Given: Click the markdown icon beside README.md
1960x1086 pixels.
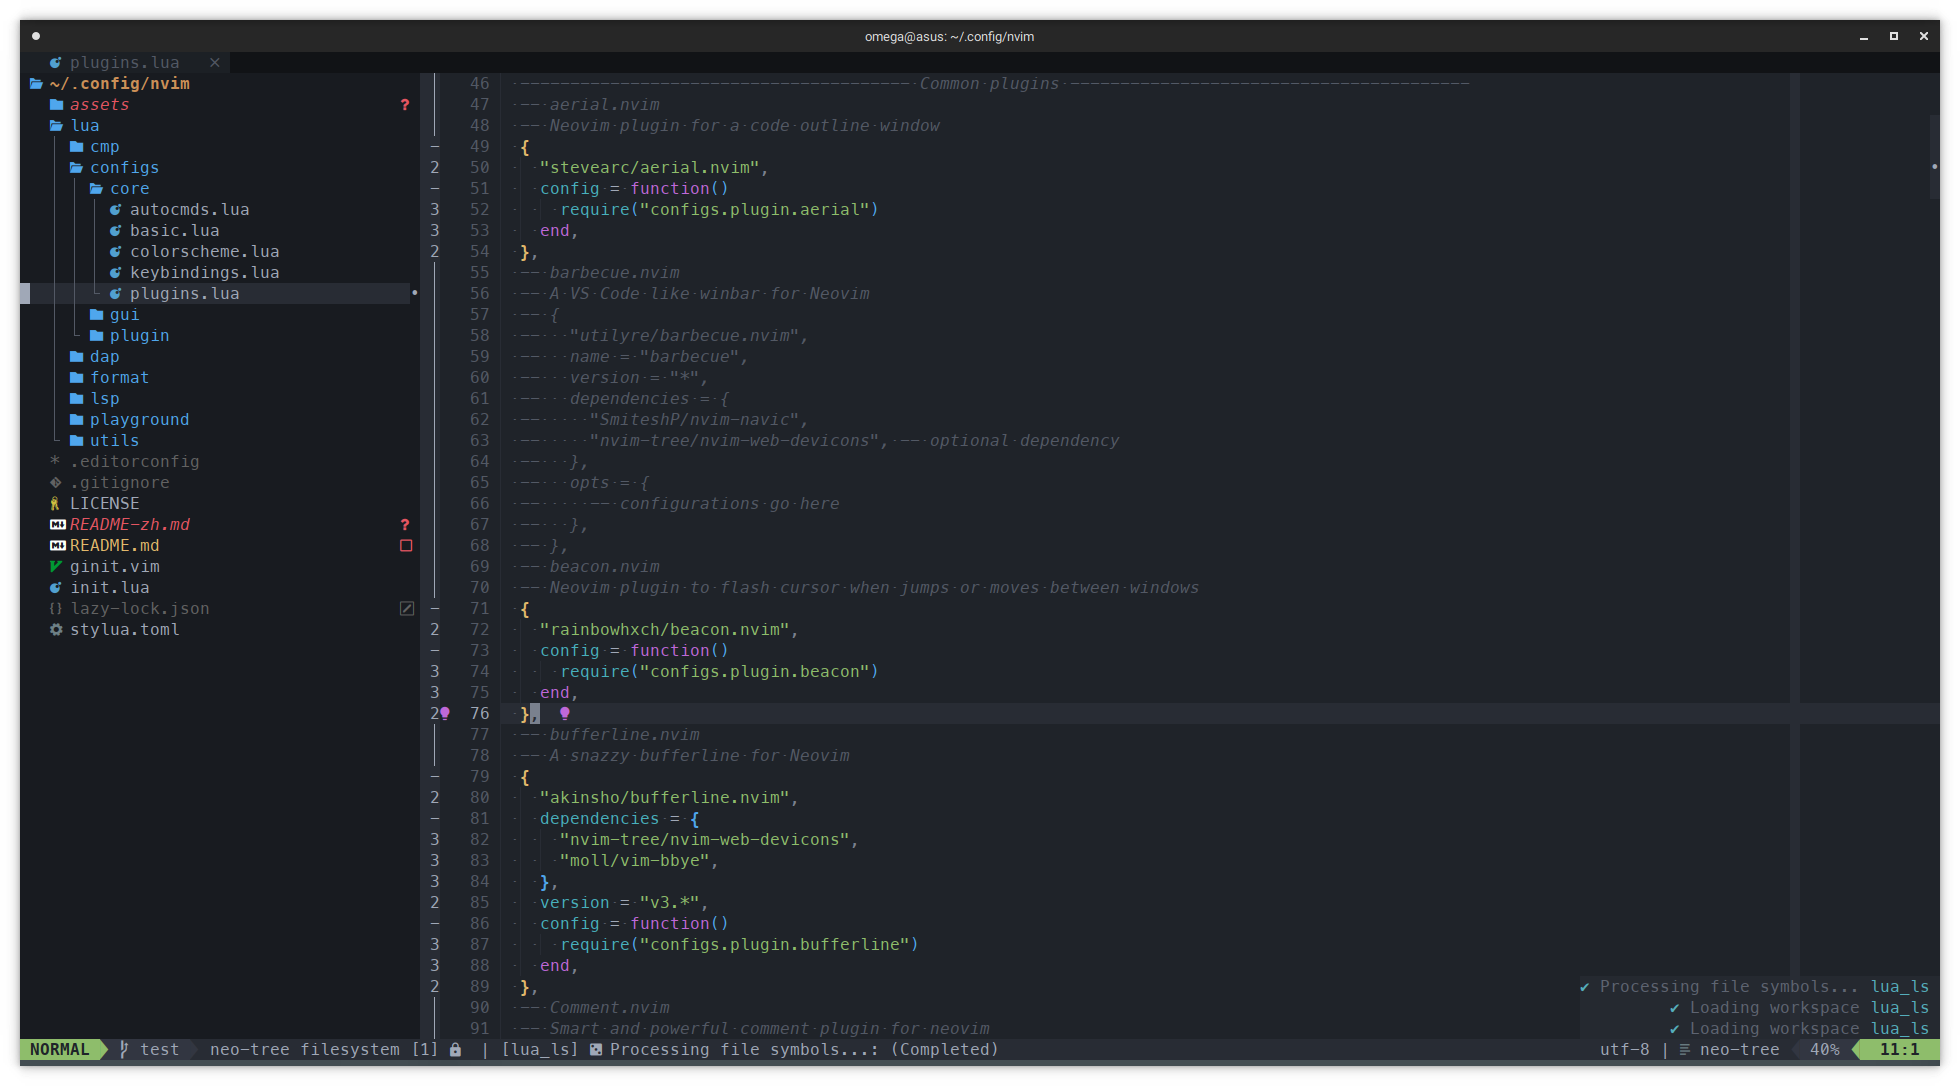Looking at the screenshot, I should [58, 546].
